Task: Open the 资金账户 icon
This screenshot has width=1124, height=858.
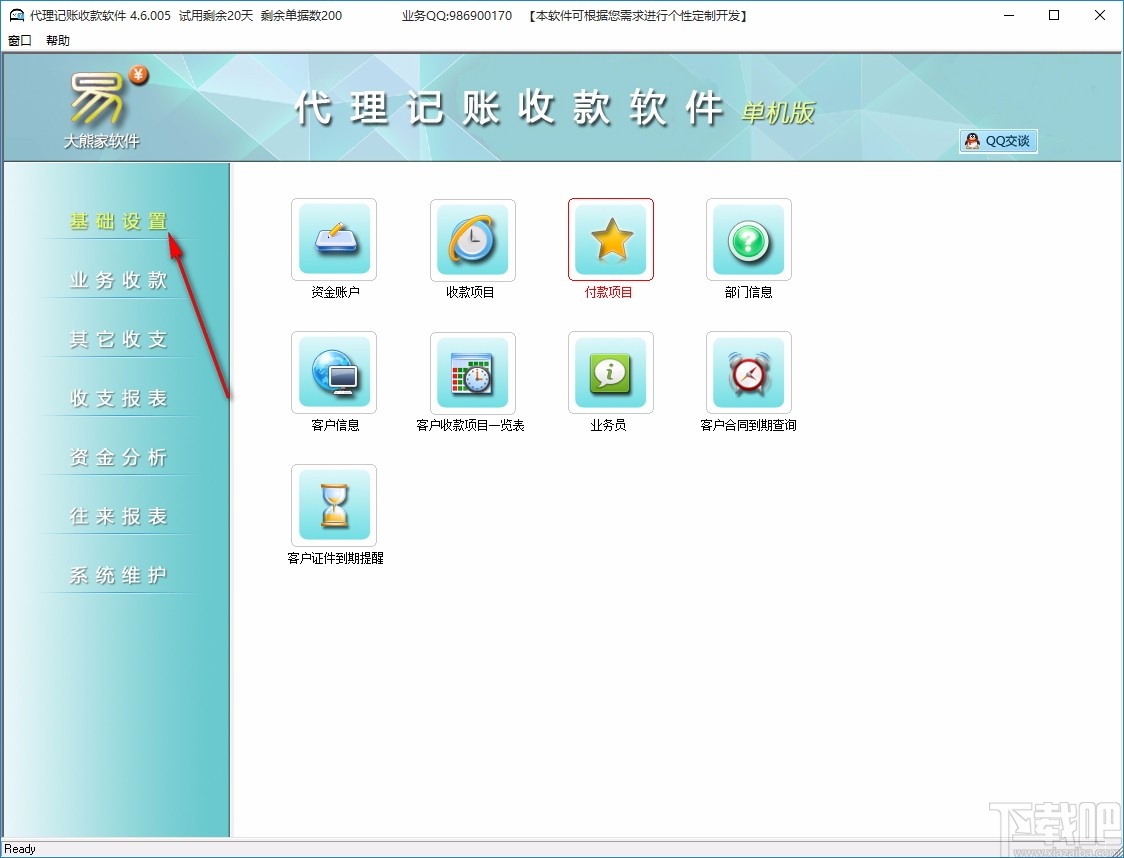Action: tap(334, 239)
